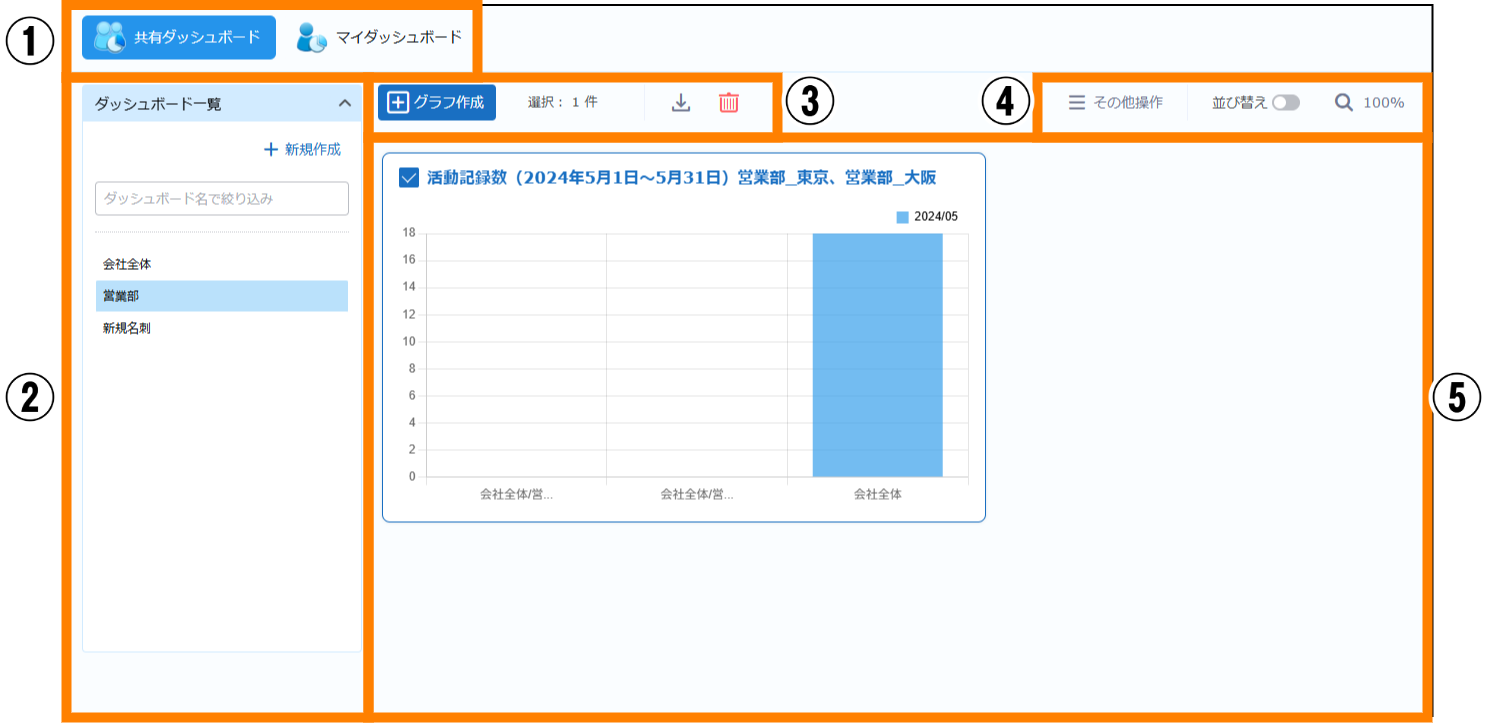This screenshot has width=1487, height=723.
Task: Click the マイダッシュボード user icon
Action: pos(312,37)
